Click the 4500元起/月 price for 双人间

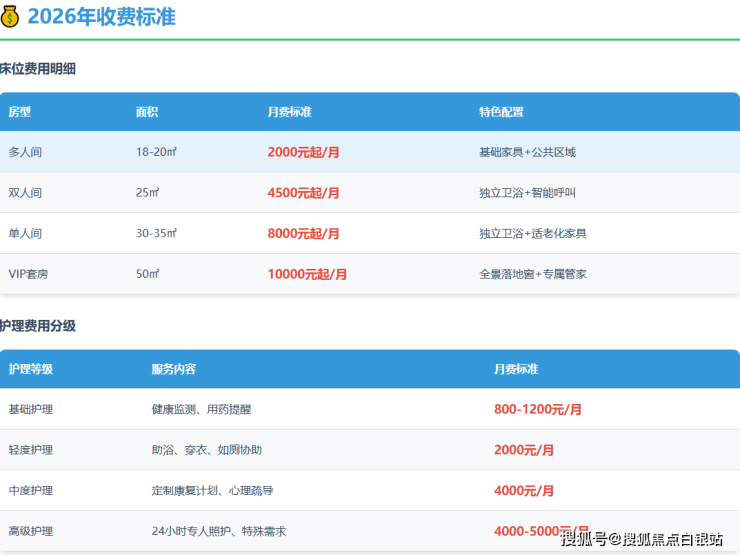303,193
